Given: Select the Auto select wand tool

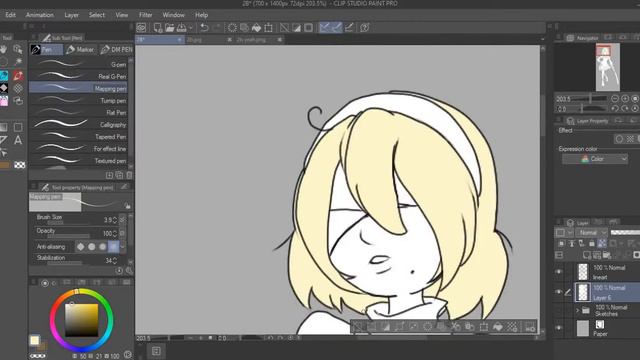Looking at the screenshot, I should coord(18,62).
